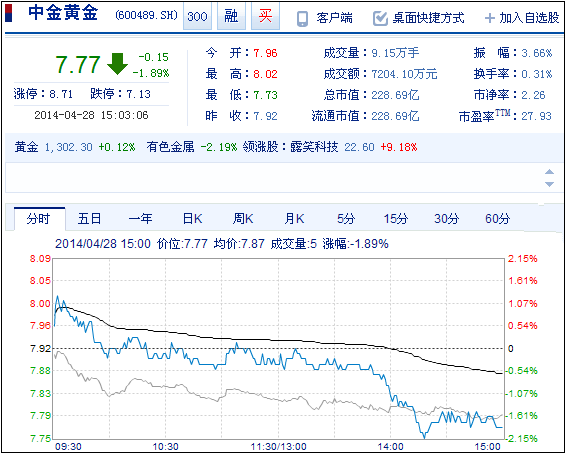Open the 日K chart tab
This screenshot has height=454, width=566.
coord(192,219)
